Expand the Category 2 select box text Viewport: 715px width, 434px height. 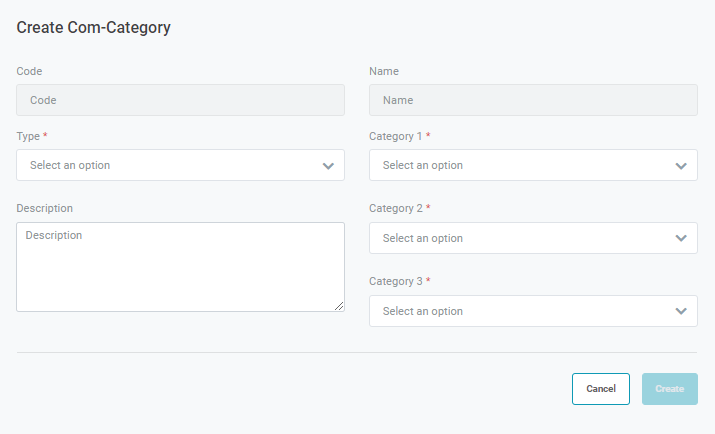click(423, 238)
